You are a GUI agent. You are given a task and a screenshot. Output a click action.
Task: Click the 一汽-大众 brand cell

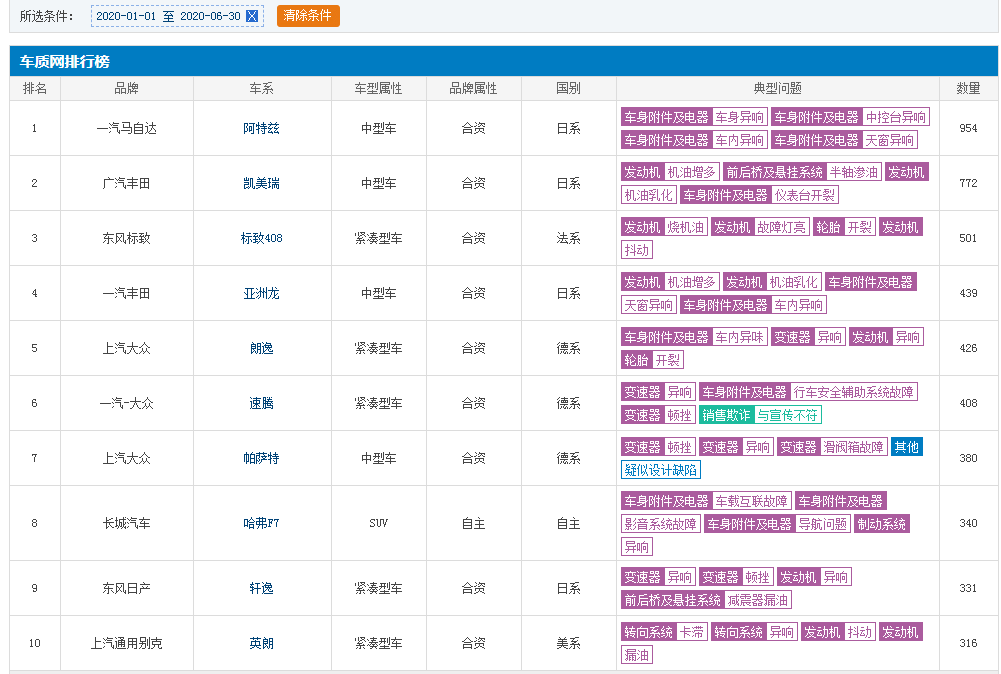pos(126,403)
